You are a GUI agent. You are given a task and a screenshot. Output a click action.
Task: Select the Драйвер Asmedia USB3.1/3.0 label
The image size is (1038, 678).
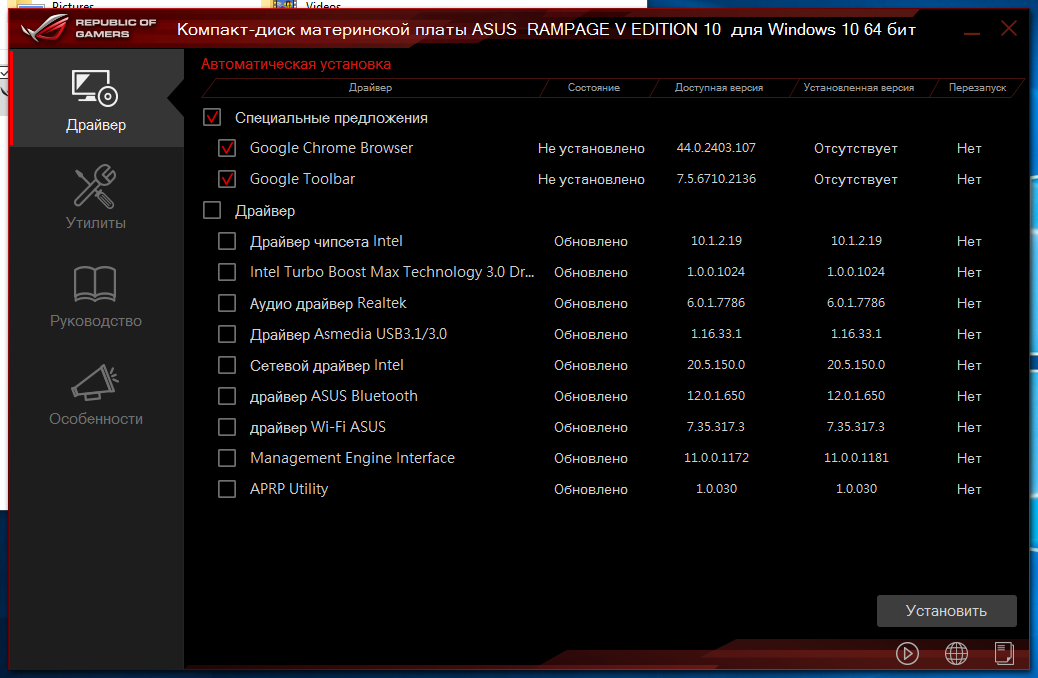(x=348, y=334)
